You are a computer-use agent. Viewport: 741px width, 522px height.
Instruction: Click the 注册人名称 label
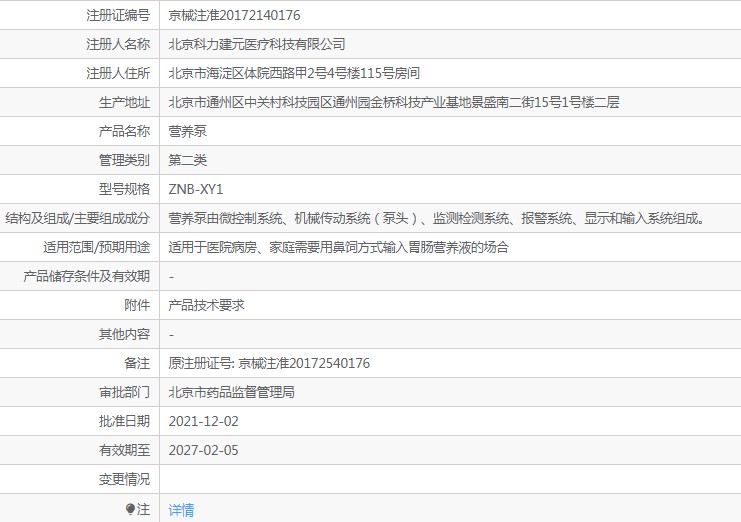(x=118, y=44)
